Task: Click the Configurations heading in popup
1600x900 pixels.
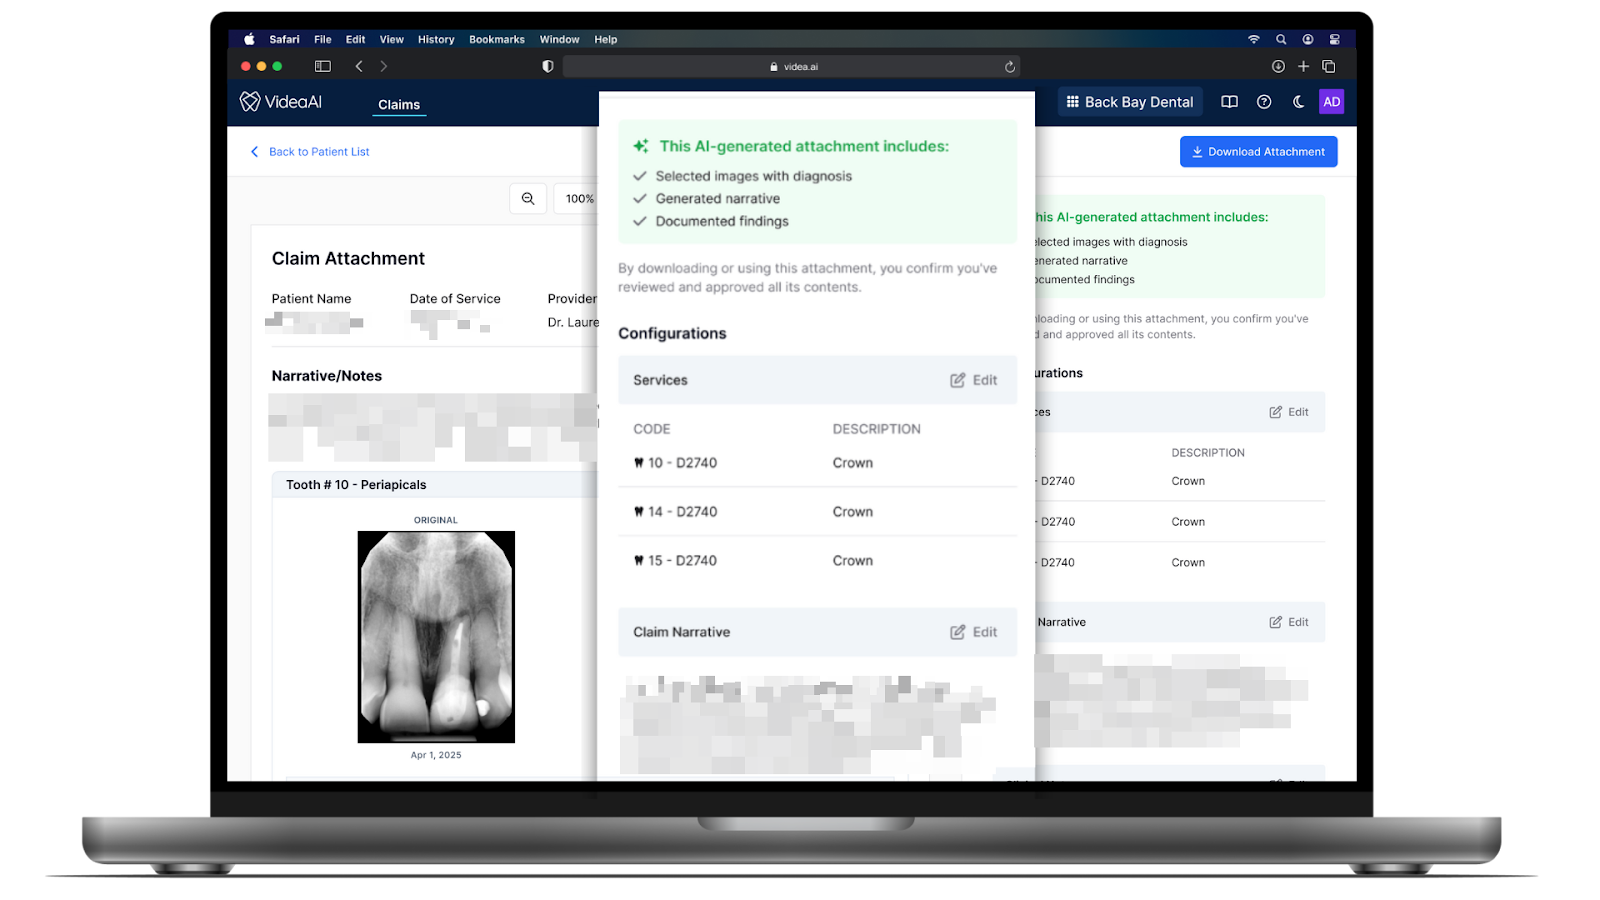Action: pos(672,334)
